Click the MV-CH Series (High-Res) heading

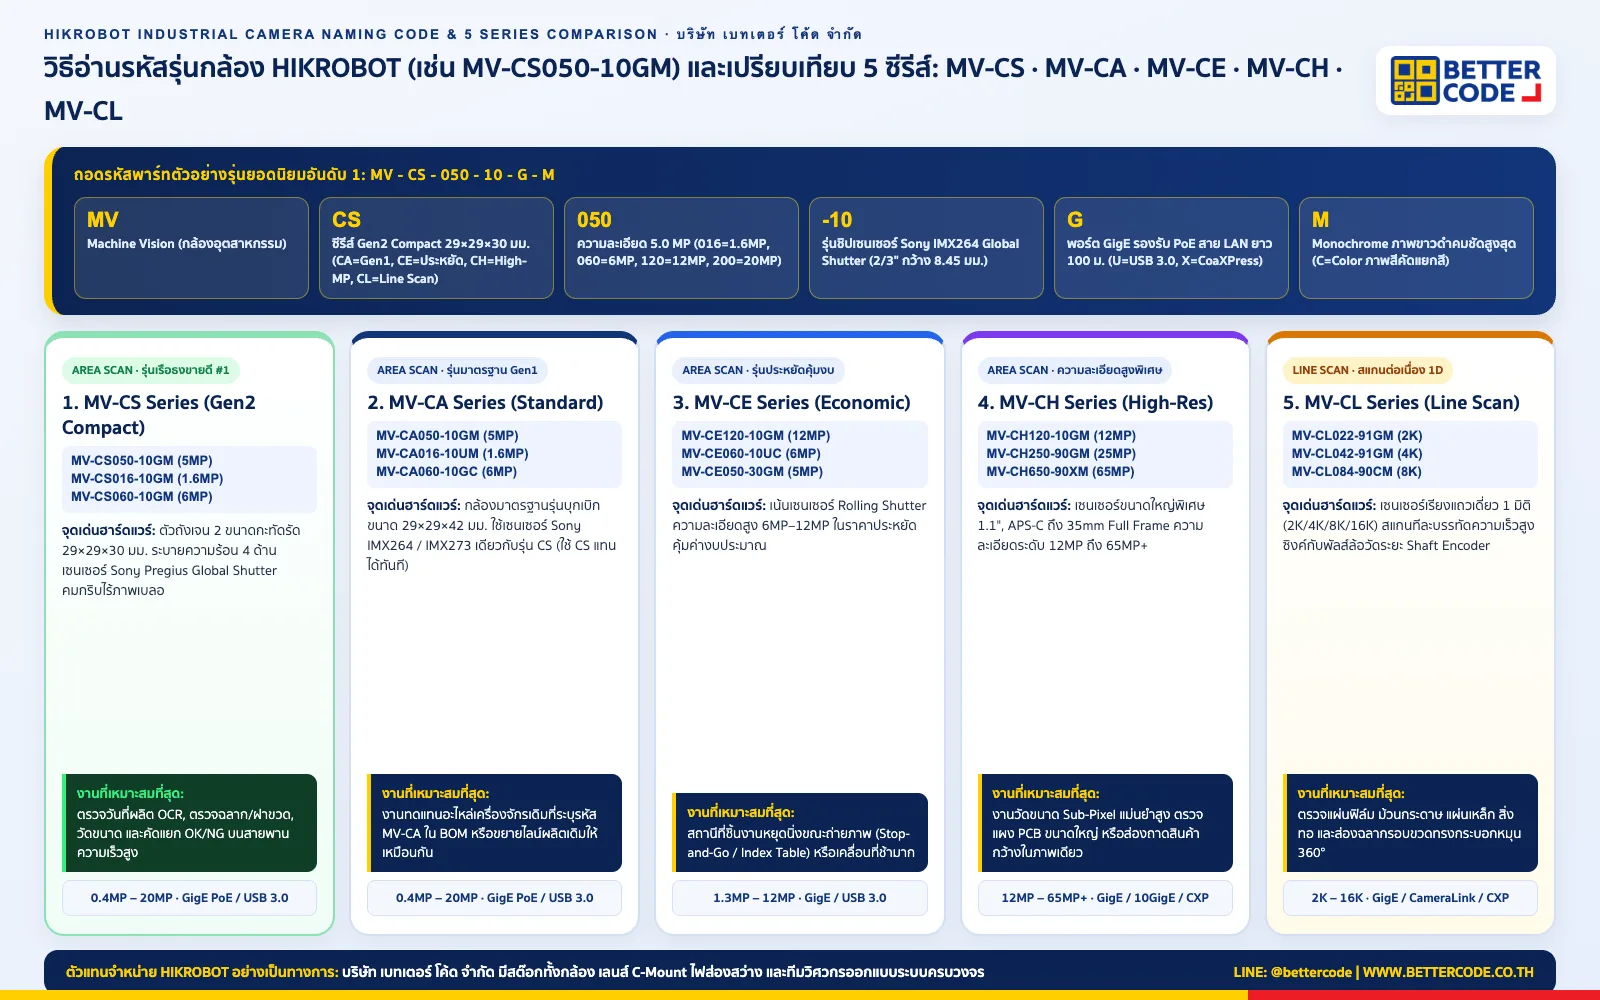[1095, 402]
